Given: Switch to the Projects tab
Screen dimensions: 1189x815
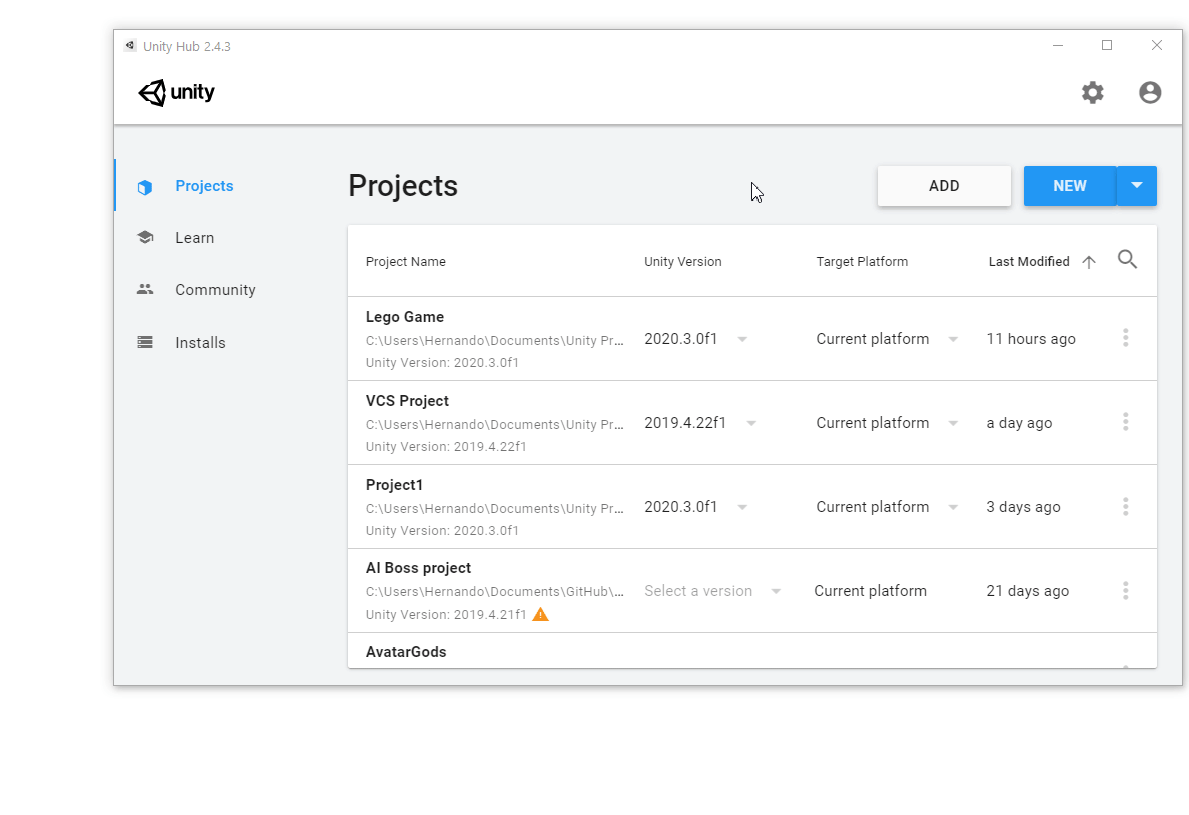Looking at the screenshot, I should click(x=204, y=186).
